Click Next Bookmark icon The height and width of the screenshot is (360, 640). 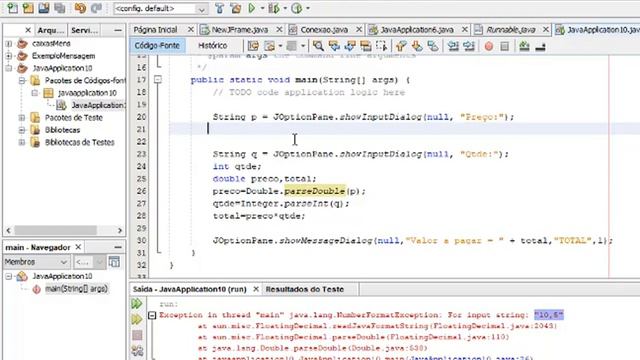(x=417, y=46)
